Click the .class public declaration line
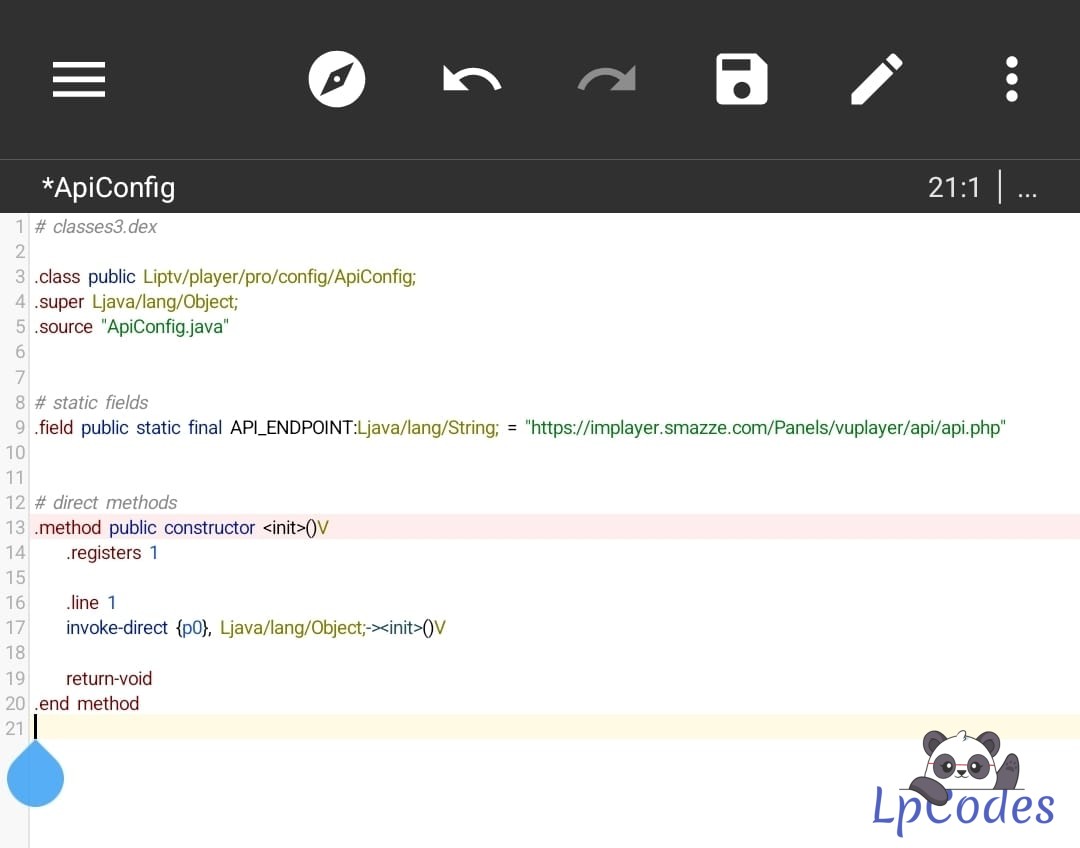The height and width of the screenshot is (848, 1080). (x=225, y=277)
